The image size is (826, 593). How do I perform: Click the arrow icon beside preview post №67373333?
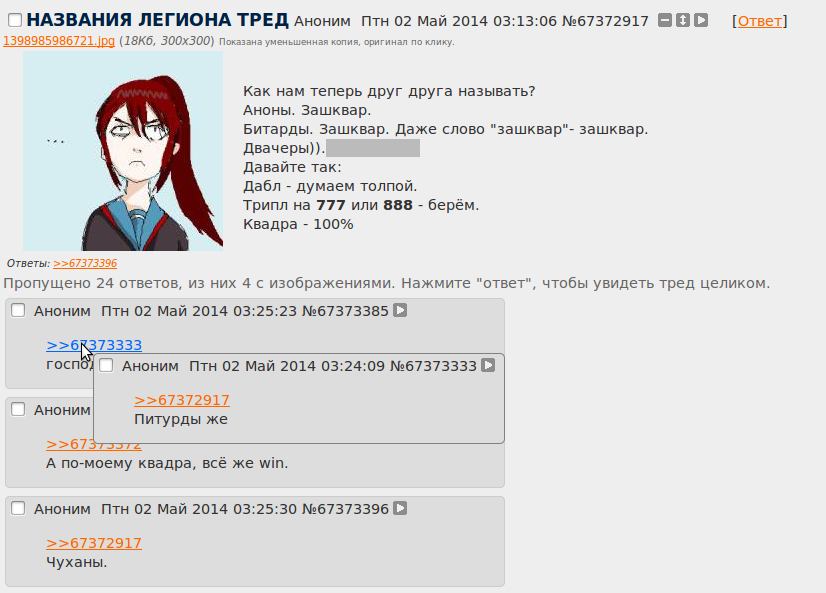pyautogui.click(x=488, y=365)
